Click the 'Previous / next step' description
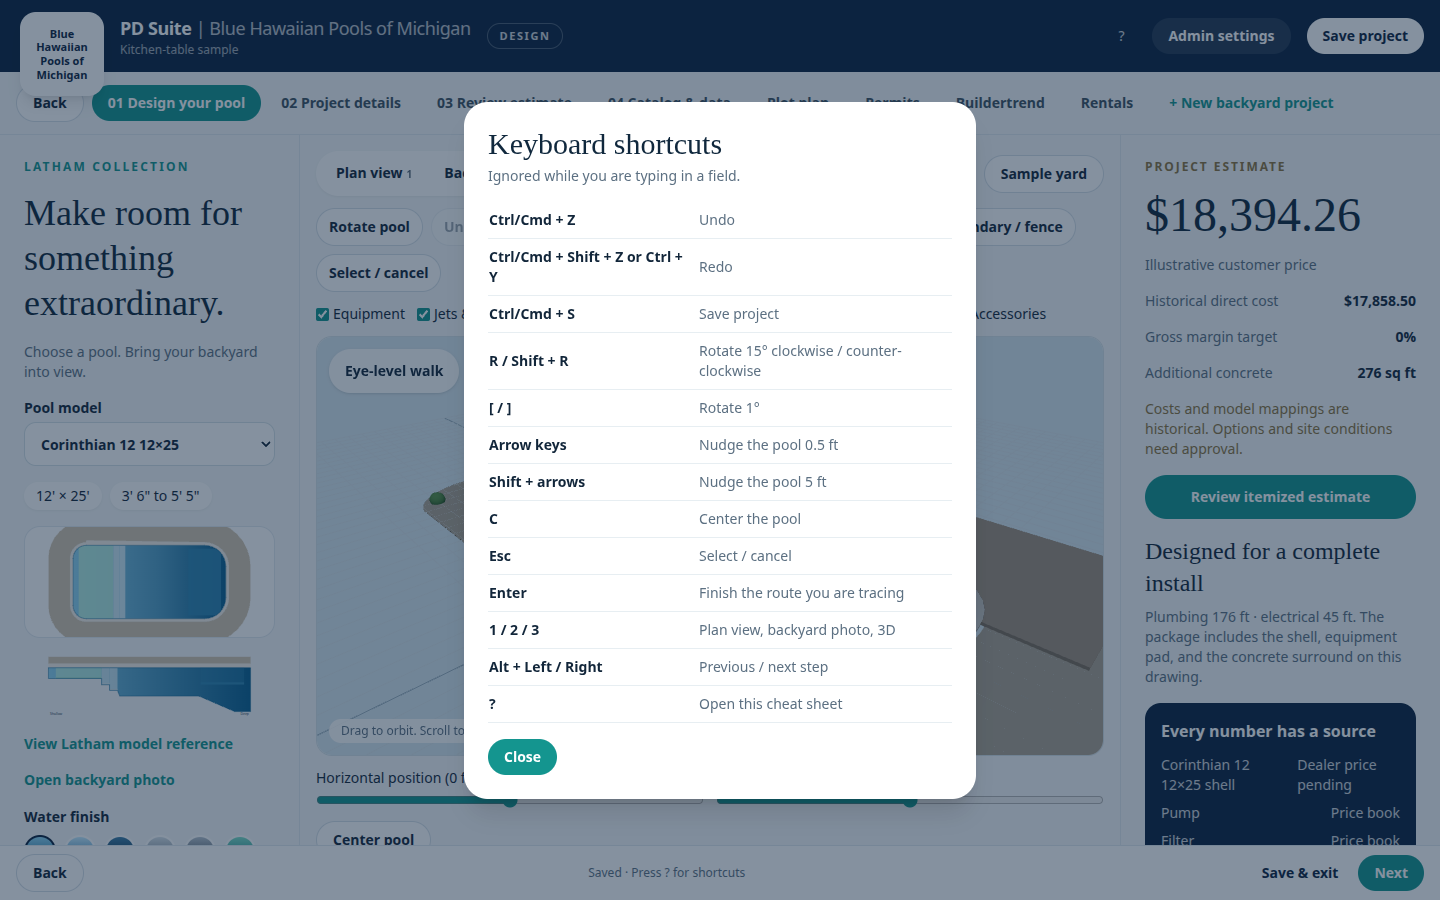This screenshot has width=1440, height=900. [763, 667]
